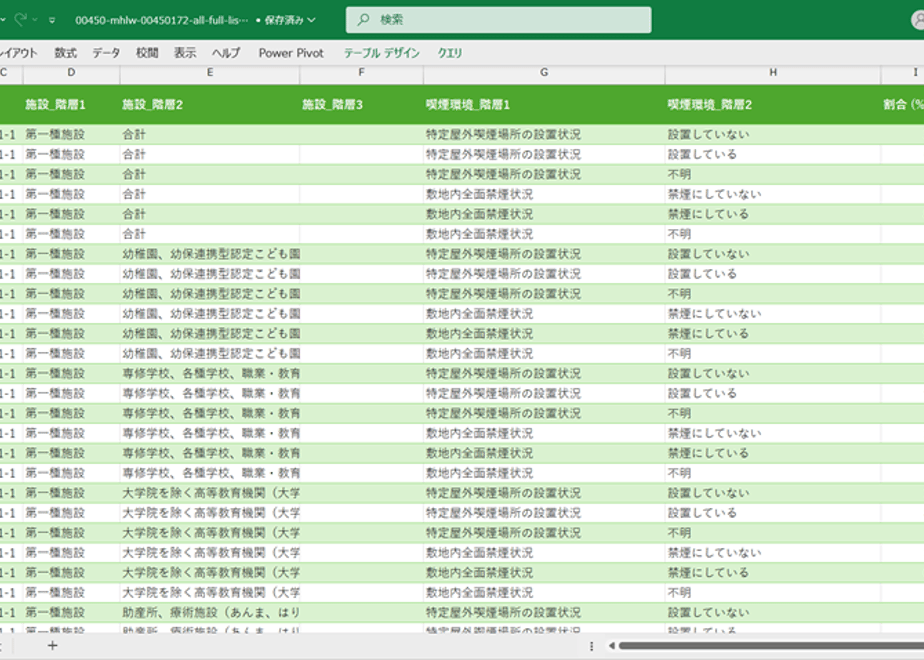Select first-row 第一種施設 cell
The width and height of the screenshot is (924, 660).
(71, 134)
